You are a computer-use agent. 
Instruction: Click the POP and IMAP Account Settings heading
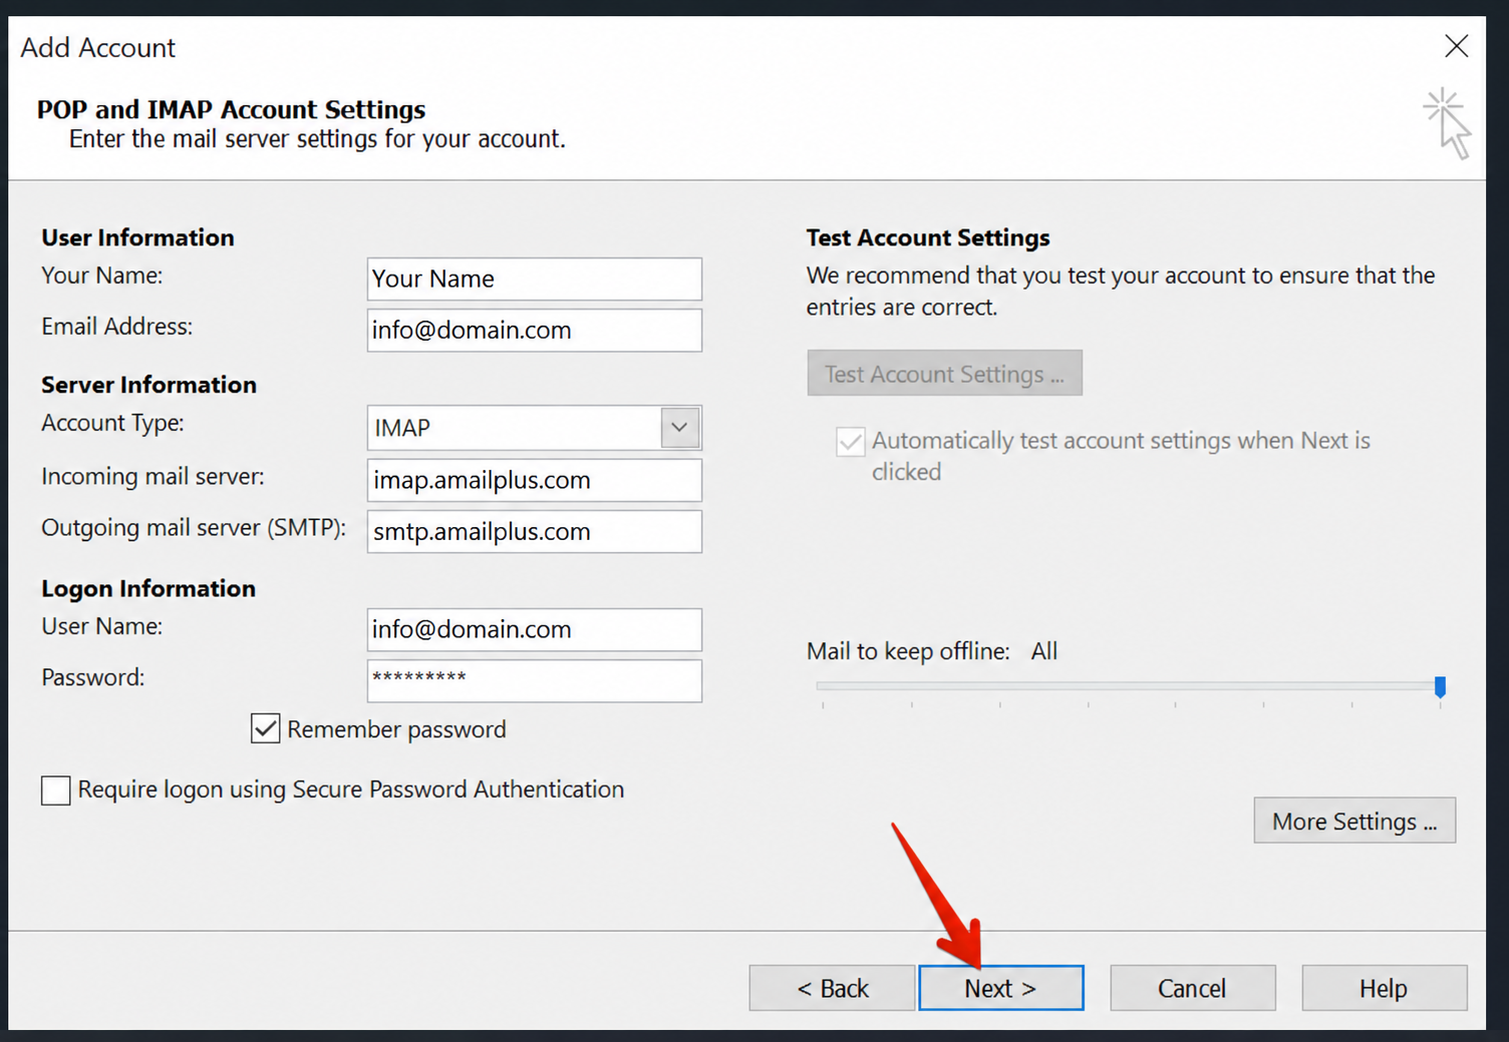(x=231, y=109)
